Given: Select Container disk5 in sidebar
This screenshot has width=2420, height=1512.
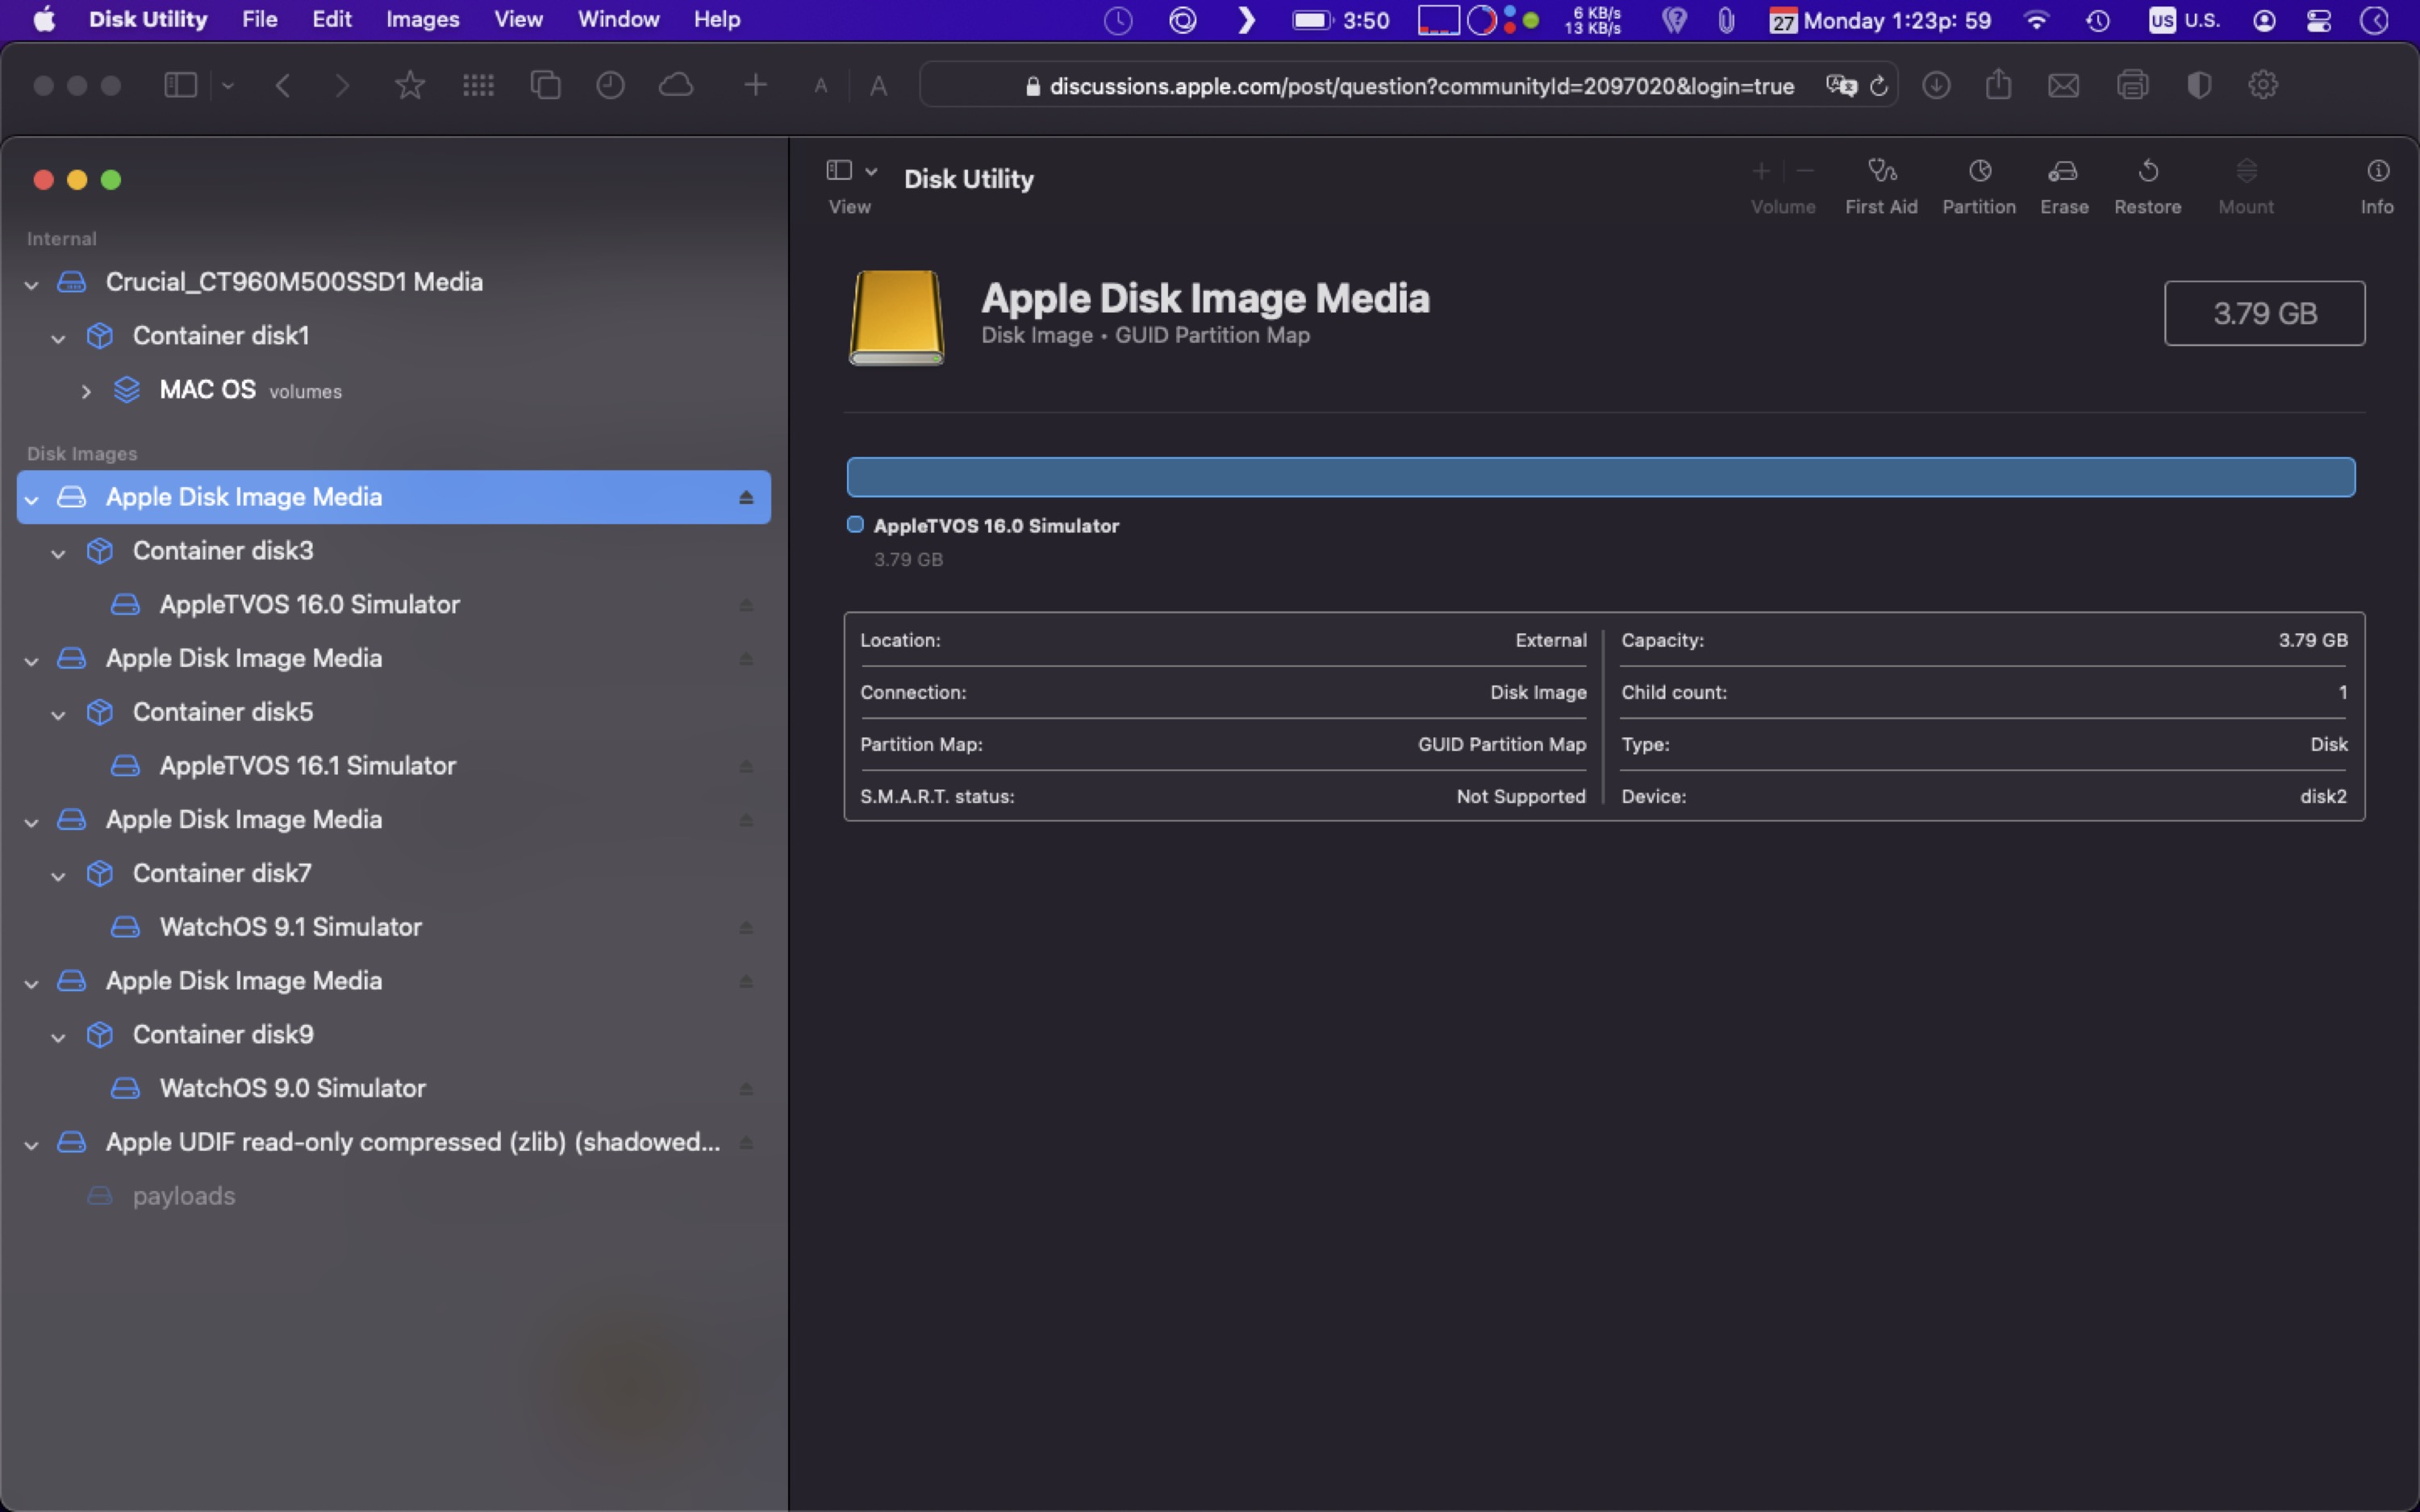Looking at the screenshot, I should click(x=222, y=712).
